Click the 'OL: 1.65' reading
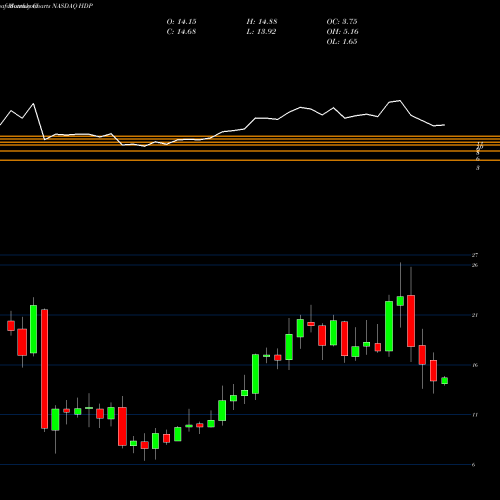500x500 pixels. tap(342, 42)
